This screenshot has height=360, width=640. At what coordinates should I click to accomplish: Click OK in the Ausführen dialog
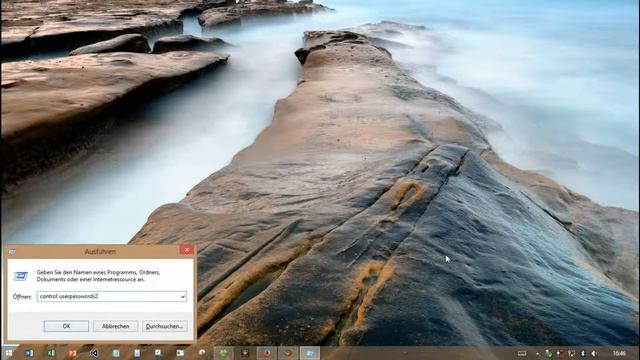coord(66,326)
